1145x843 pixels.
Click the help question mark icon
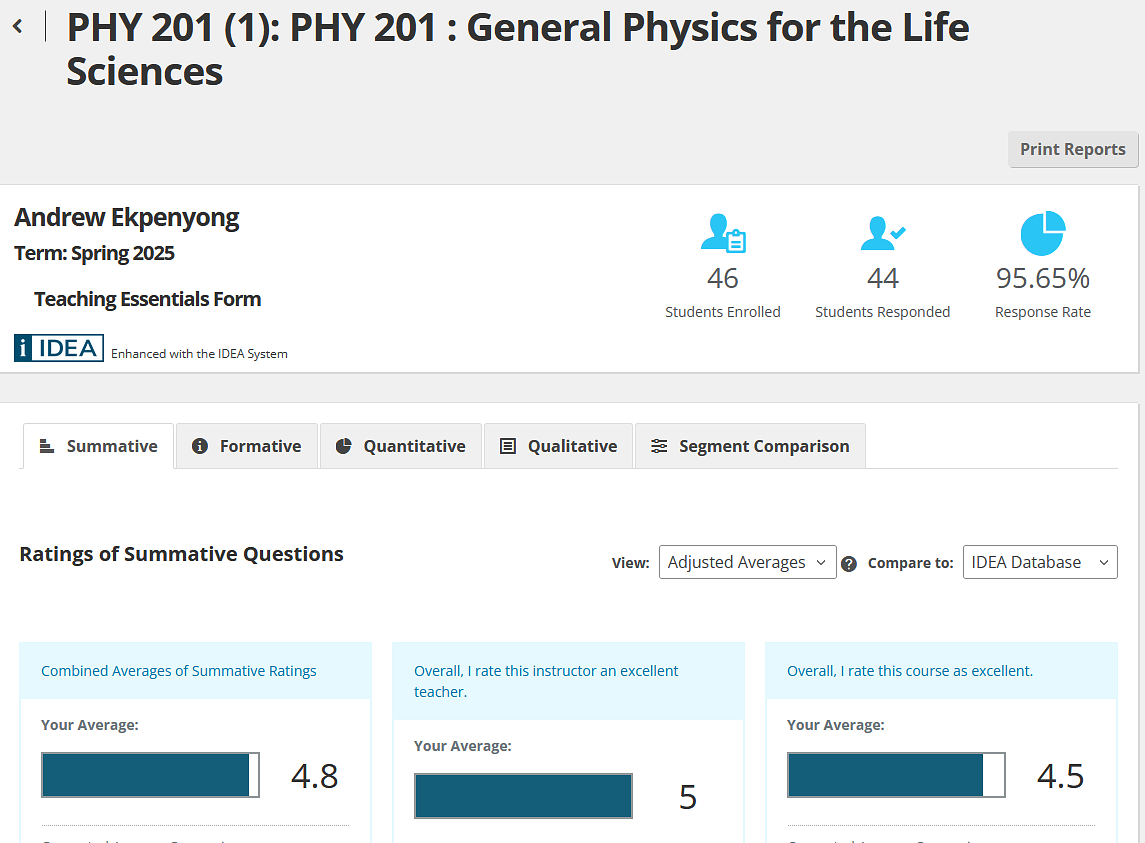849,563
